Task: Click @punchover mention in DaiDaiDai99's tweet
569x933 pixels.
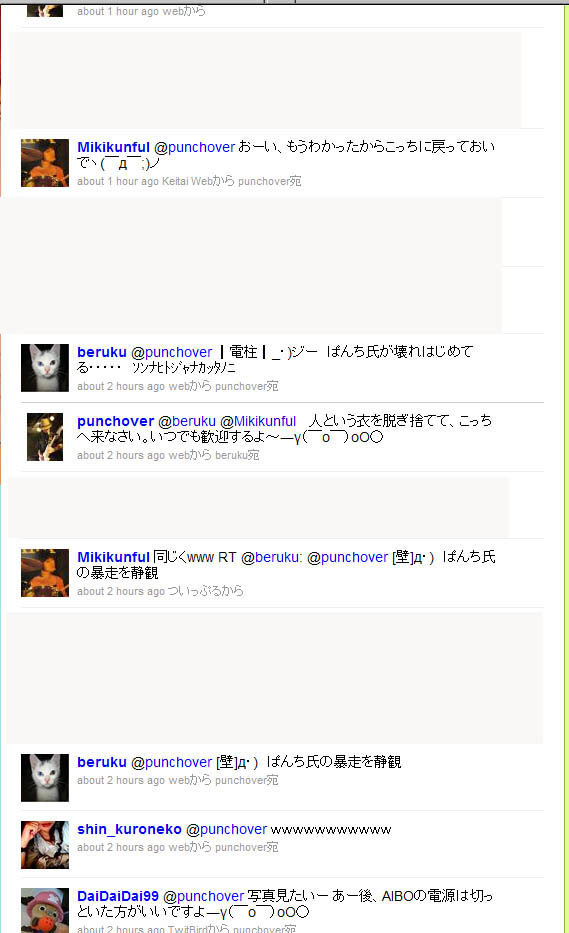Action: click(204, 896)
